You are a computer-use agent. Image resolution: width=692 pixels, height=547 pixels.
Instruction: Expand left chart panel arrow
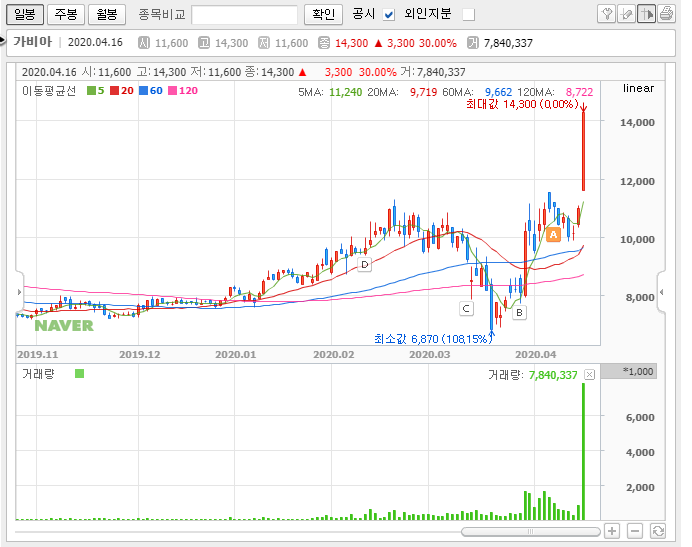(19, 292)
